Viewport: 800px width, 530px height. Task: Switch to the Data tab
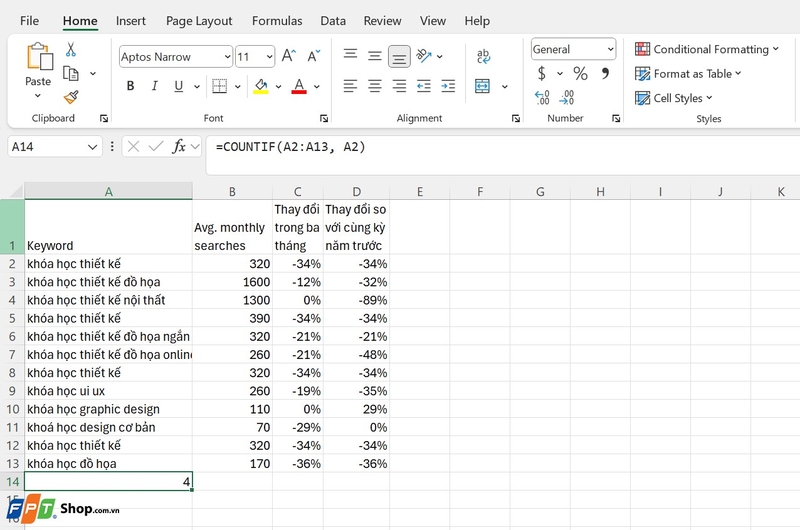point(333,21)
